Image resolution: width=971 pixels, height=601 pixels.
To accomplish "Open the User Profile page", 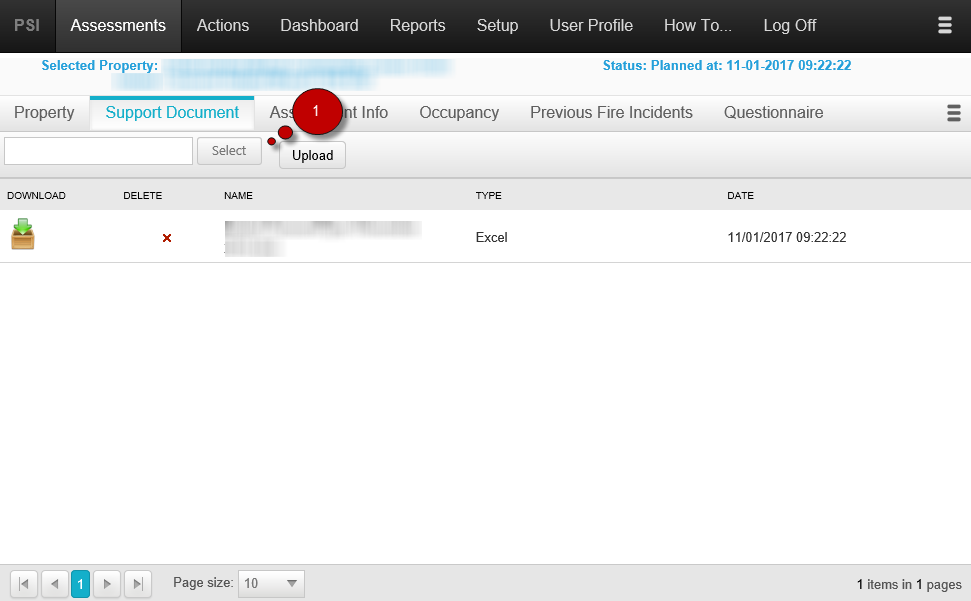I will [x=591, y=25].
